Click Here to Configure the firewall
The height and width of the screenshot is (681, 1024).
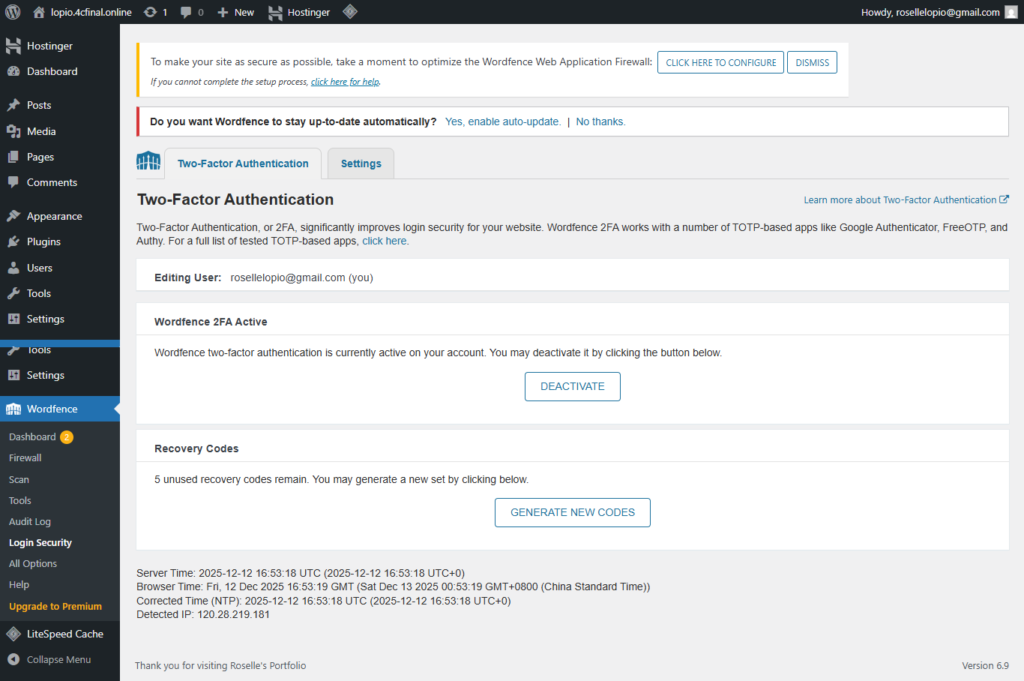click(720, 62)
